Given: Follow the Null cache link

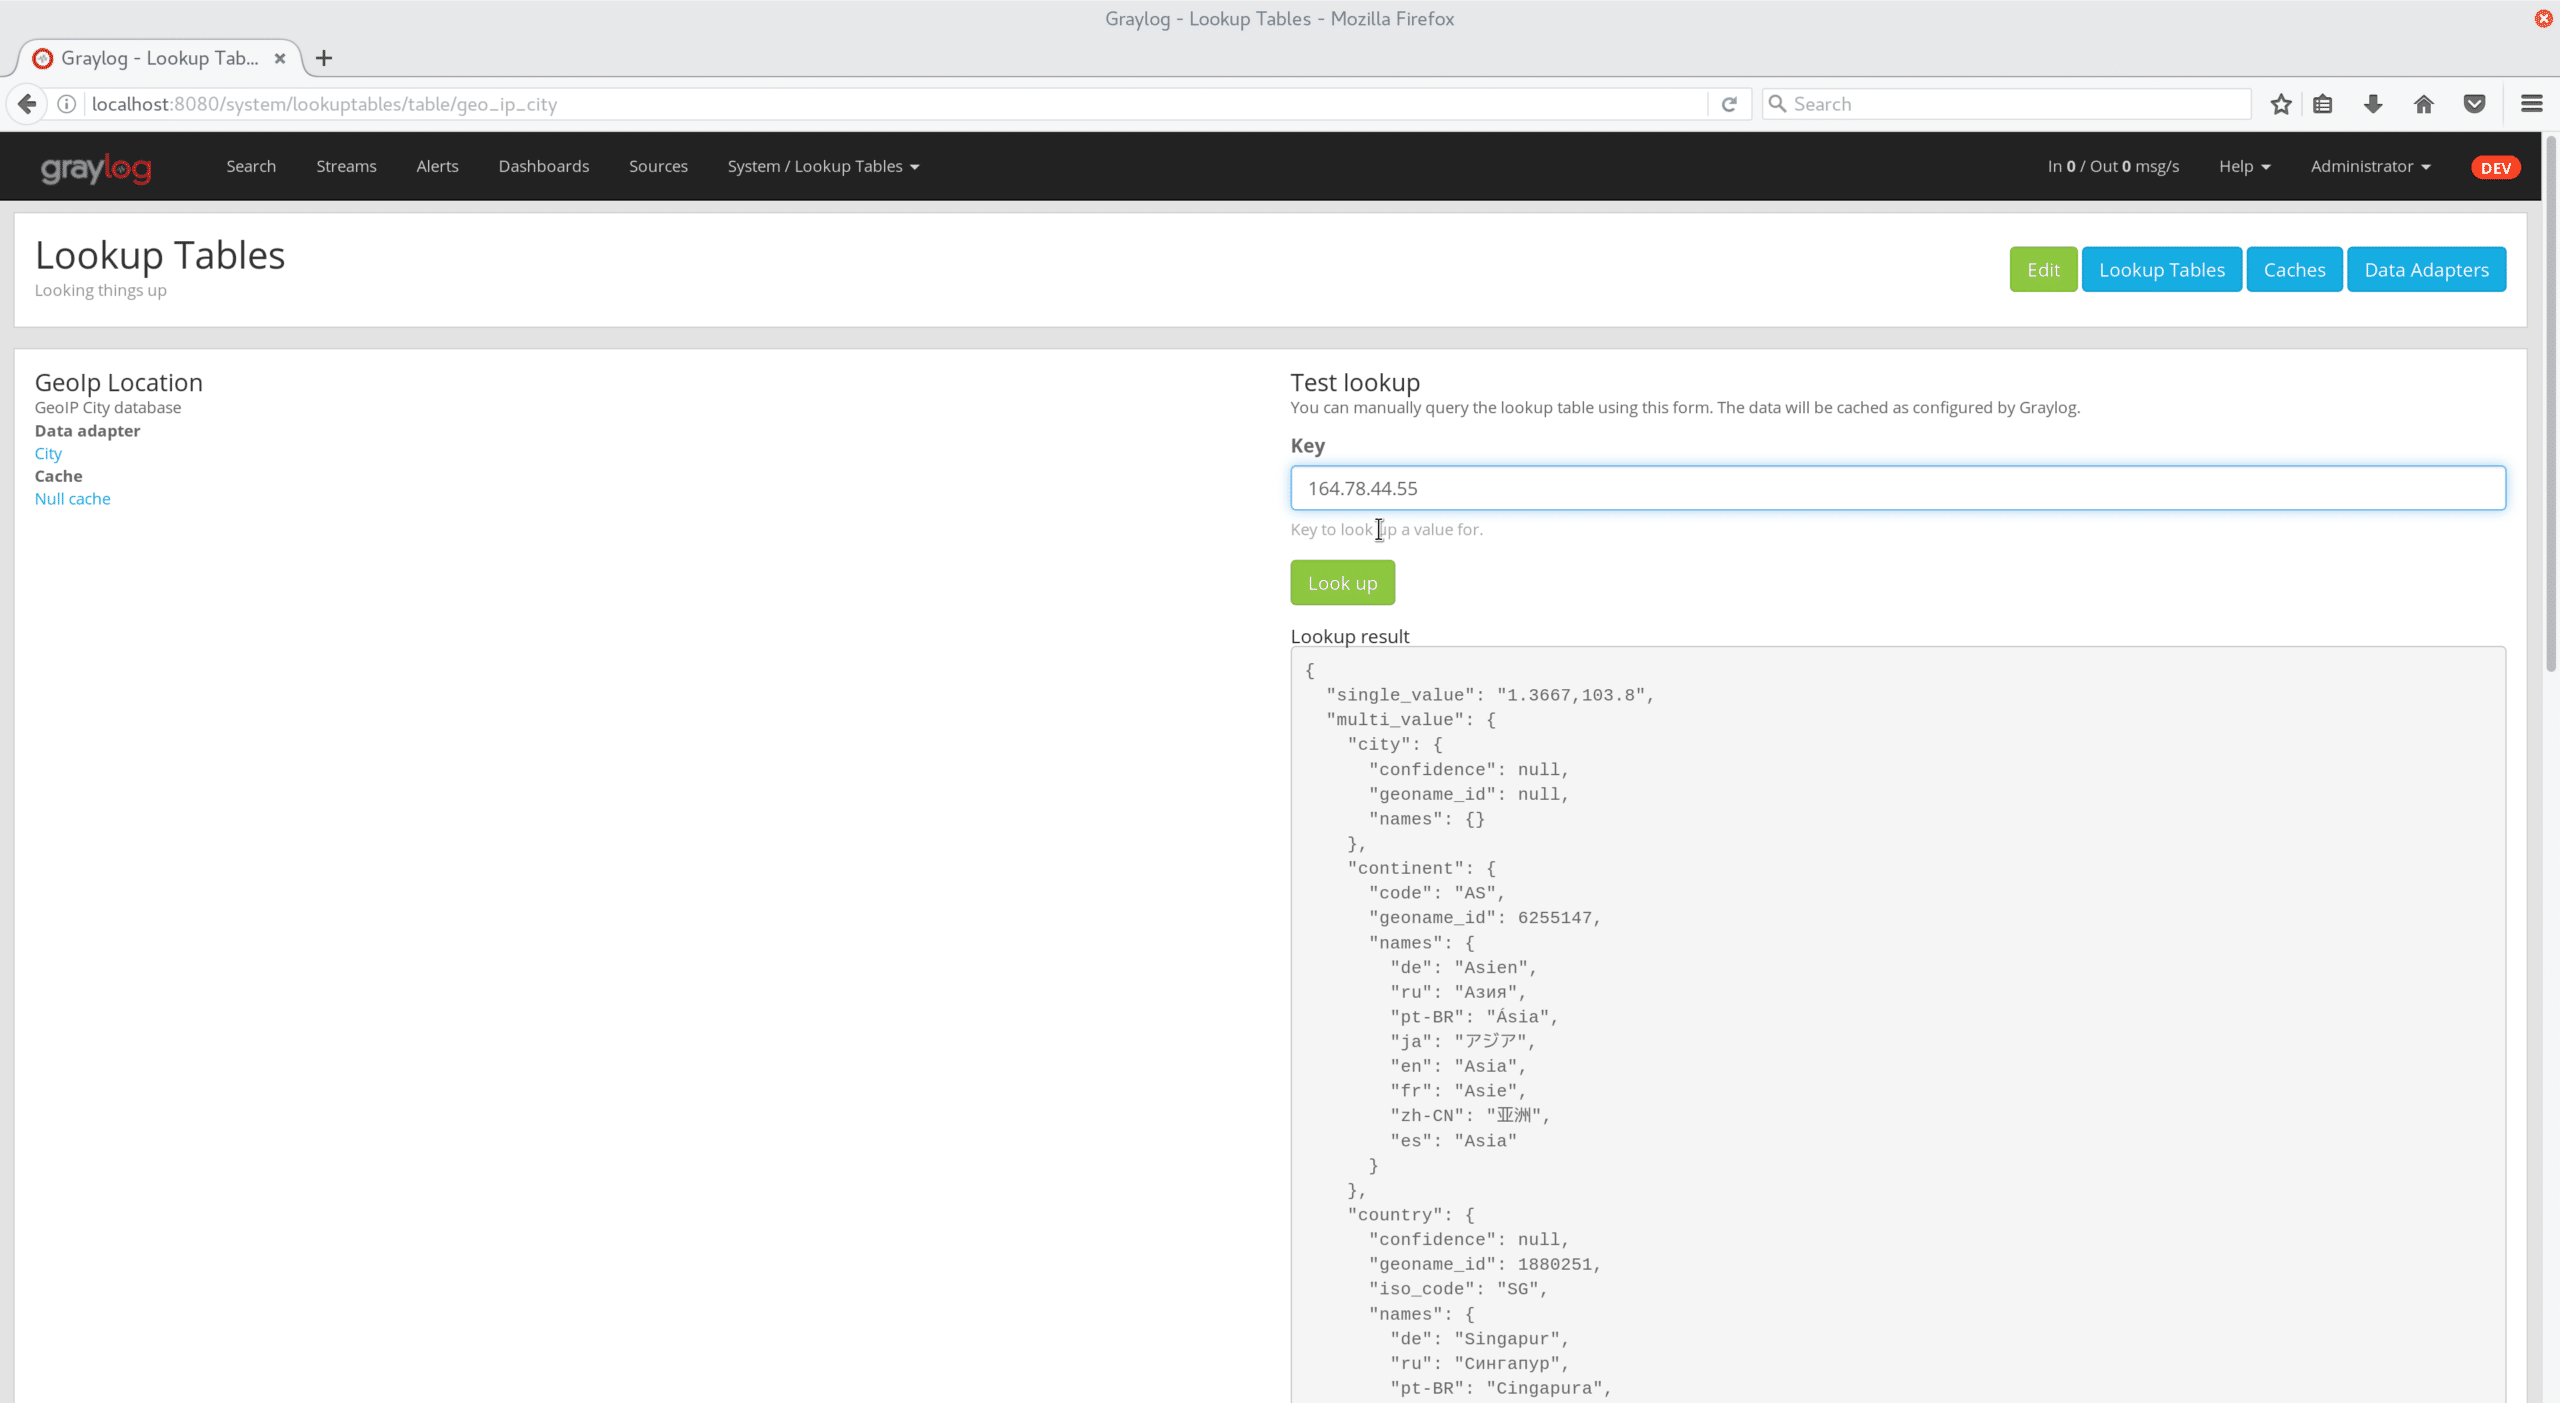Looking at the screenshot, I should (x=72, y=498).
